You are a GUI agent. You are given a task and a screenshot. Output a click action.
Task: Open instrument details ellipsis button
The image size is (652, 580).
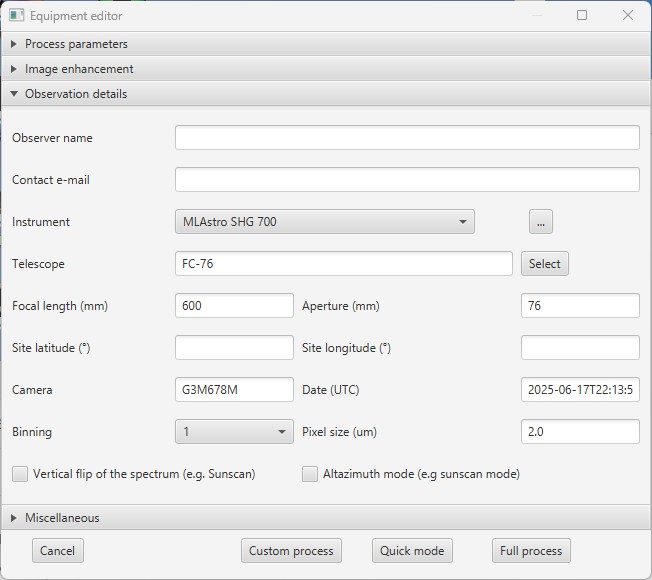coord(540,222)
